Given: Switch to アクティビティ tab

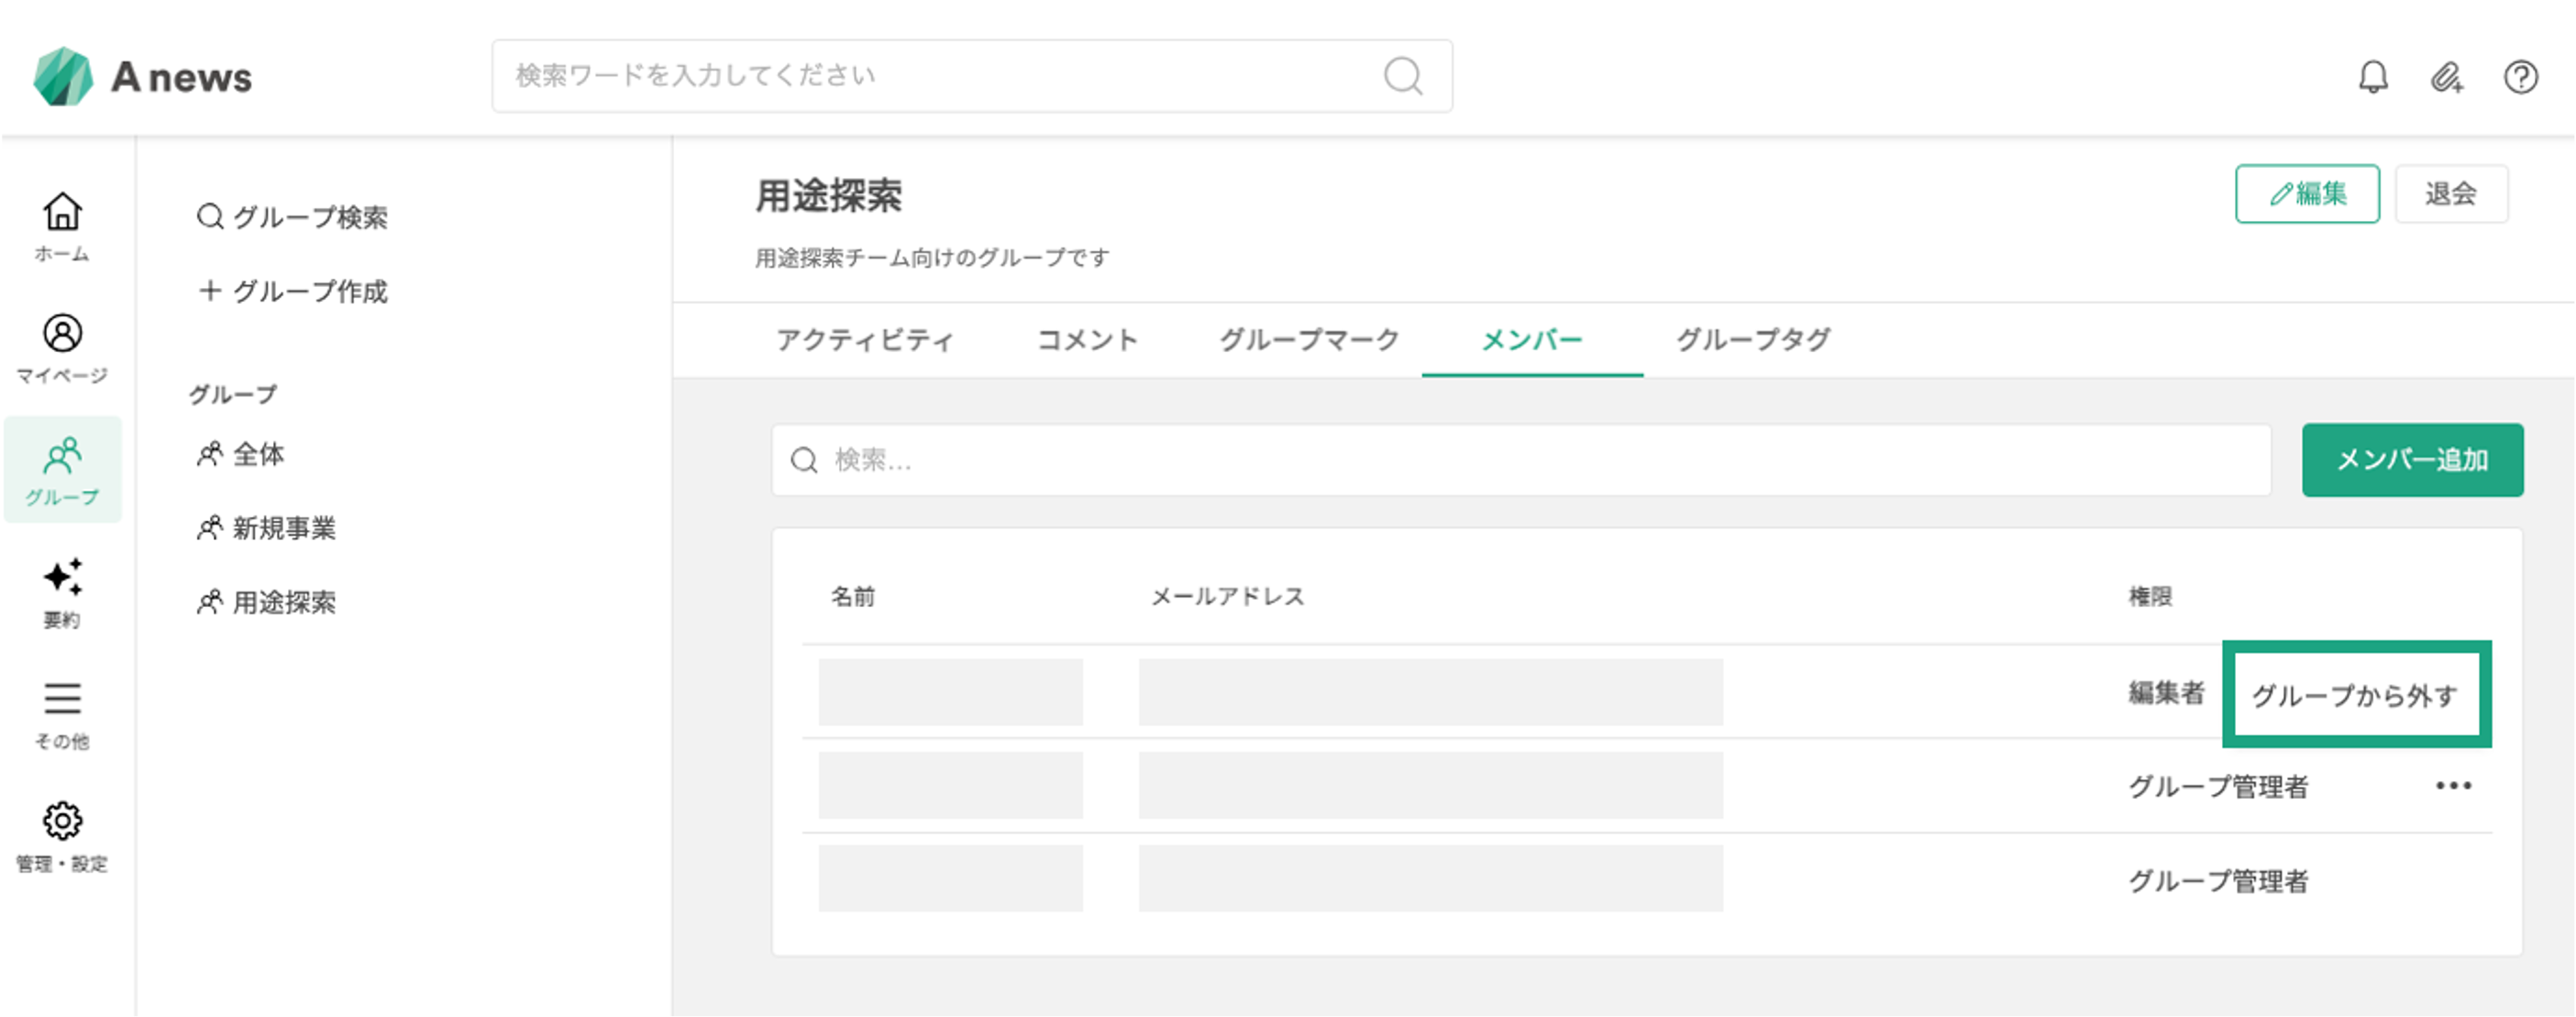Looking at the screenshot, I should (x=865, y=340).
